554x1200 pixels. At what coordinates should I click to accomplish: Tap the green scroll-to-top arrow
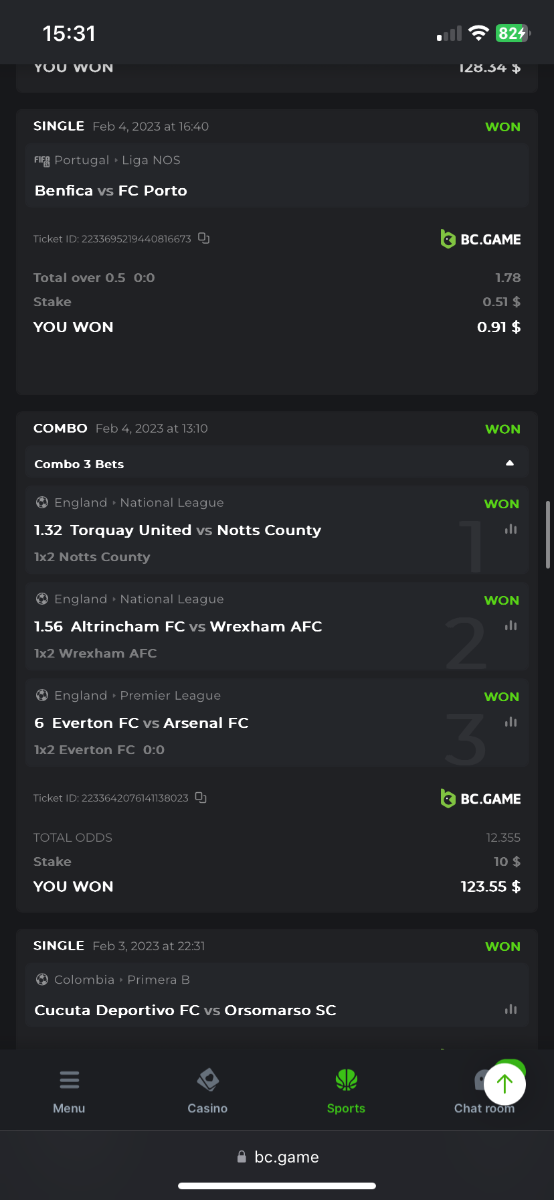coord(505,1082)
